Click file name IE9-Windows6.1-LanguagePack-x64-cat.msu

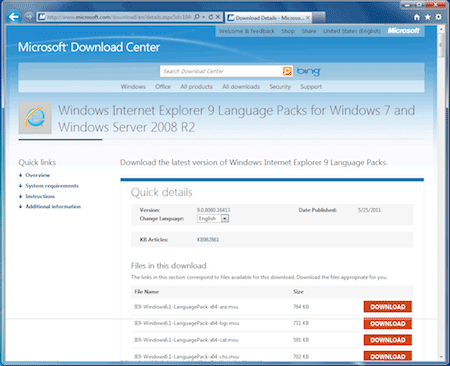click(x=186, y=340)
